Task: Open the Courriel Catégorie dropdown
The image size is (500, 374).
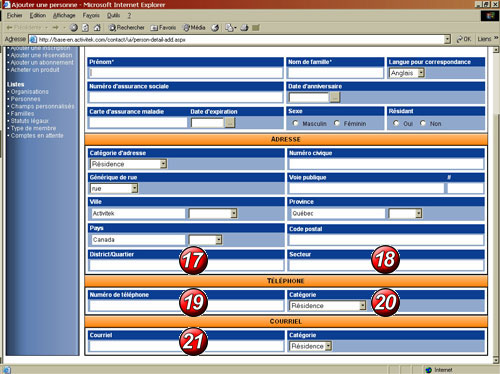Action: (310, 346)
